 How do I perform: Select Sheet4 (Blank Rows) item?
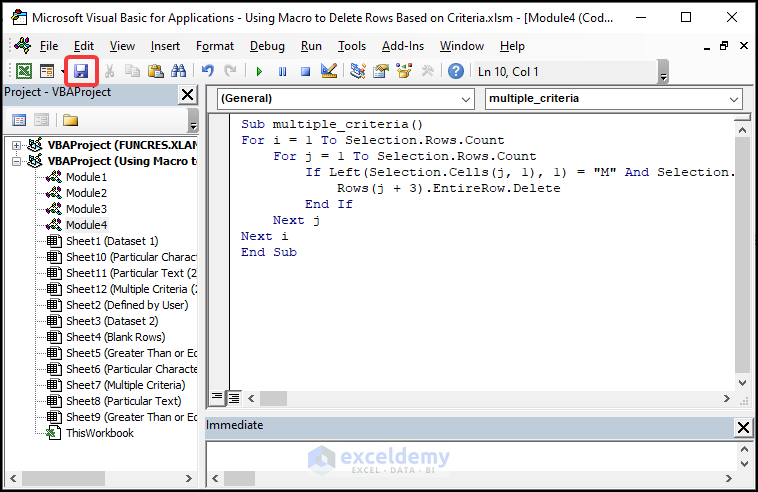coord(116,337)
